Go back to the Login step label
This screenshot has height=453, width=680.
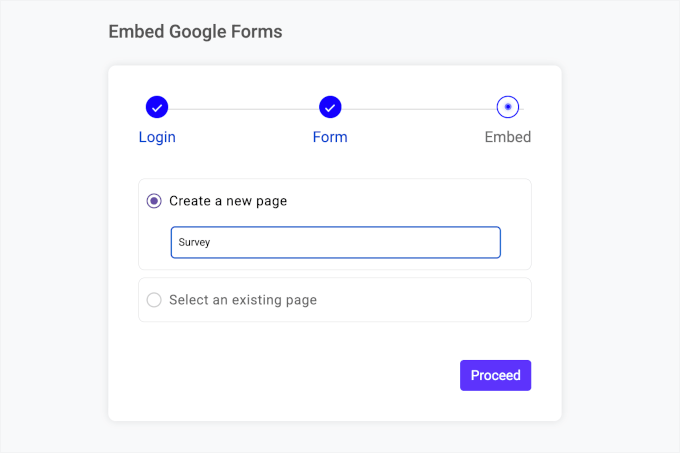(157, 137)
